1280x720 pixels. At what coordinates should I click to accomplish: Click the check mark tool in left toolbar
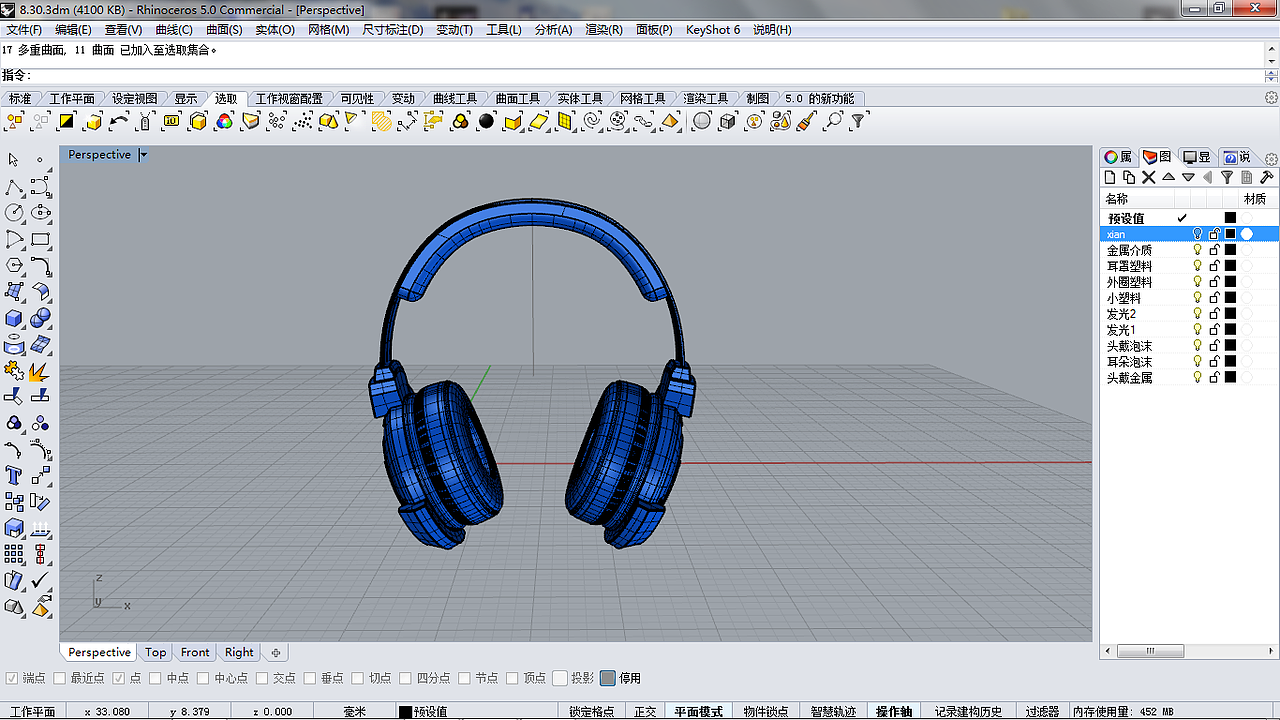click(x=41, y=580)
